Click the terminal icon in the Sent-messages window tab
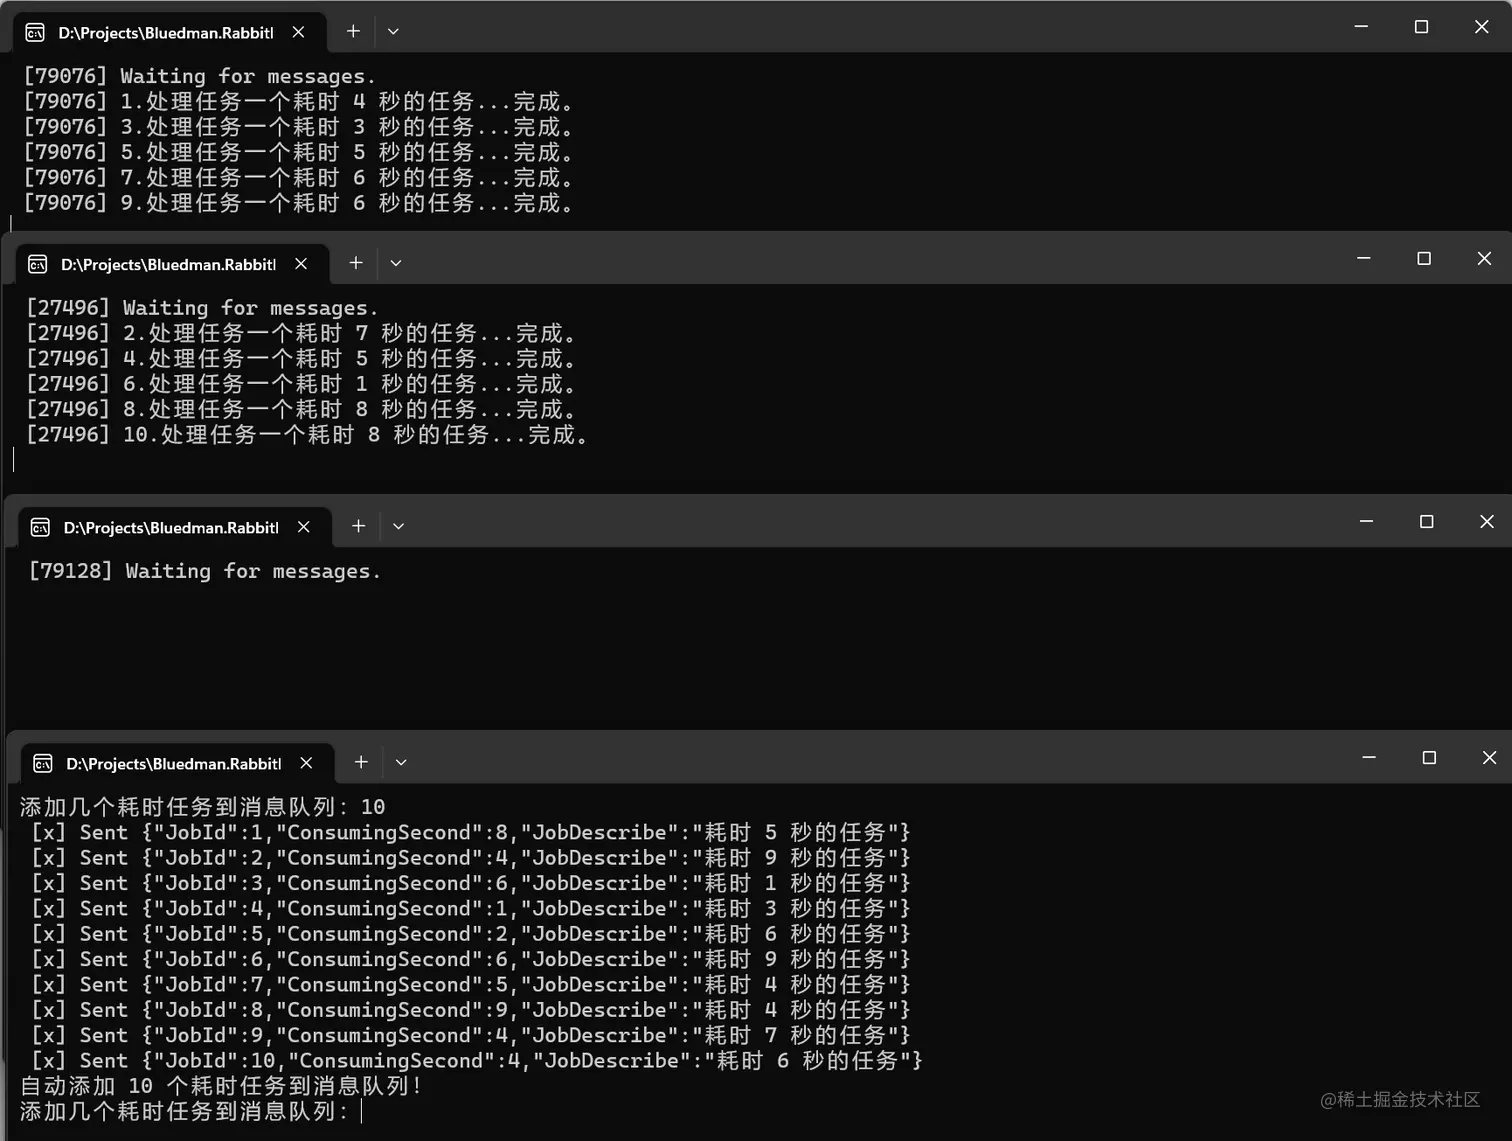1512x1141 pixels. [x=43, y=763]
